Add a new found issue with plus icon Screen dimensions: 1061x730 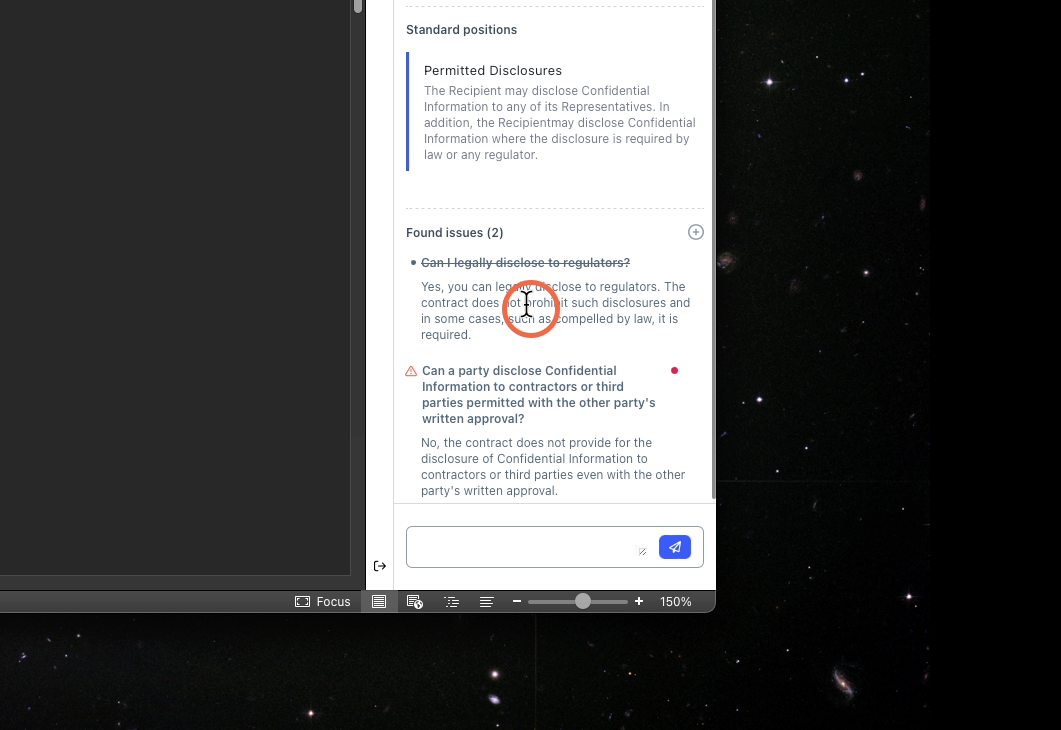tap(696, 232)
